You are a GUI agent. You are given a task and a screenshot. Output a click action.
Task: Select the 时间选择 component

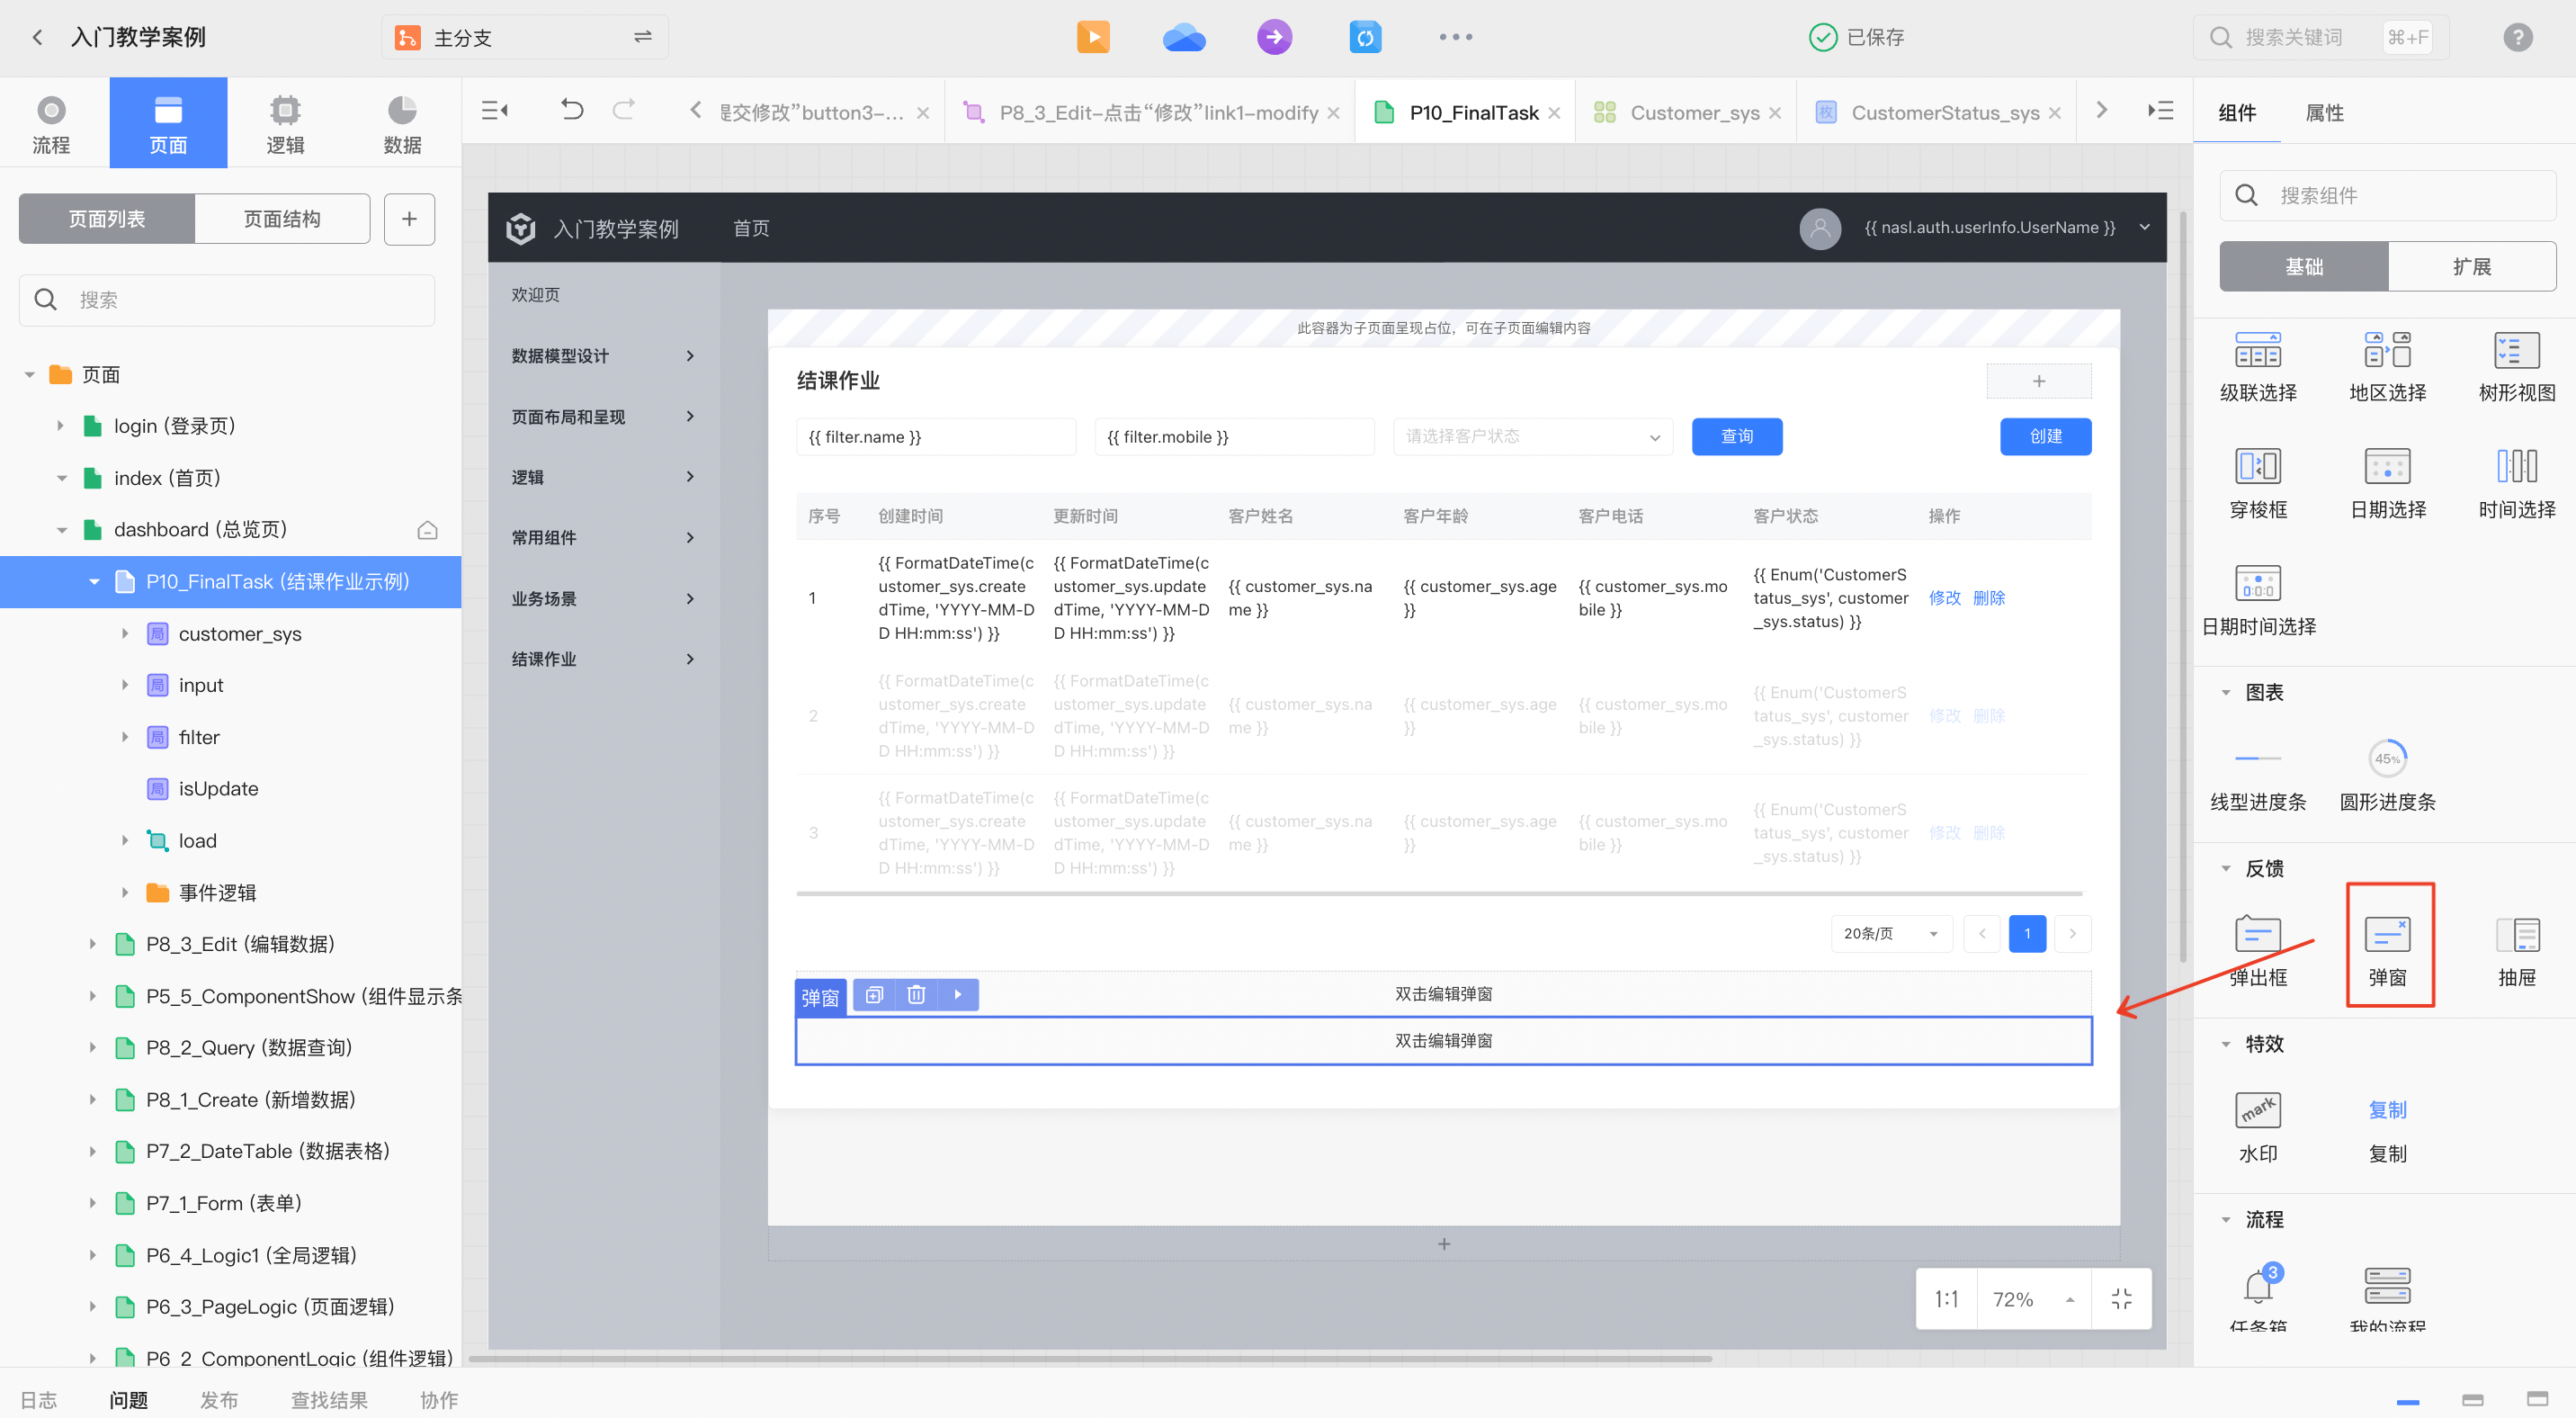[x=2516, y=484]
